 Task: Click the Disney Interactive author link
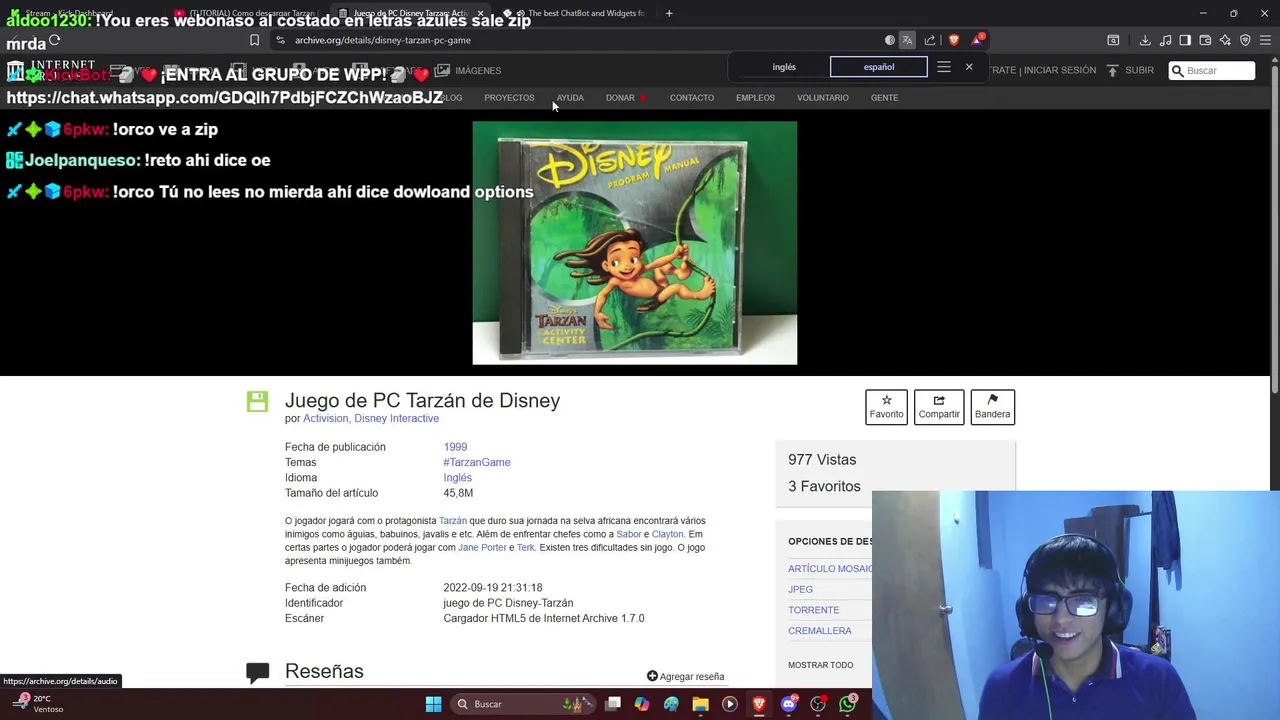coord(396,419)
